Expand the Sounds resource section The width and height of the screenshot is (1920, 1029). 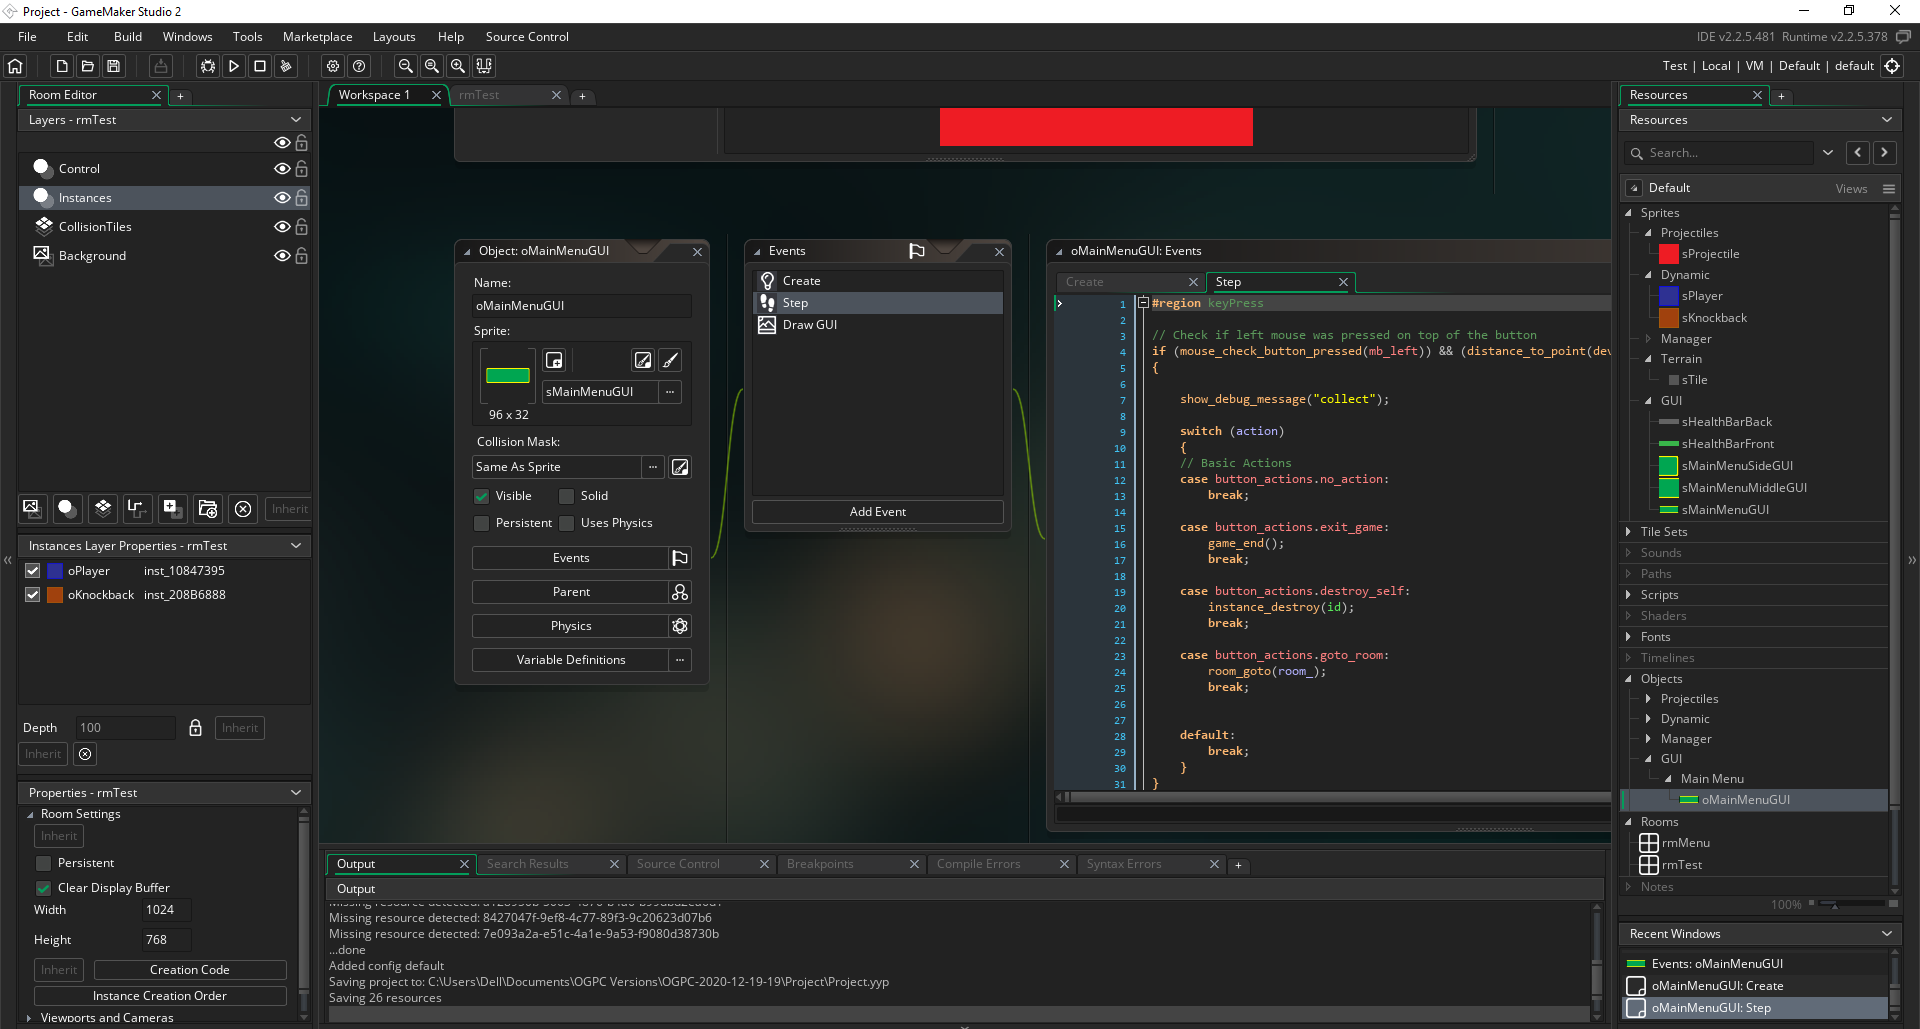[x=1628, y=553]
